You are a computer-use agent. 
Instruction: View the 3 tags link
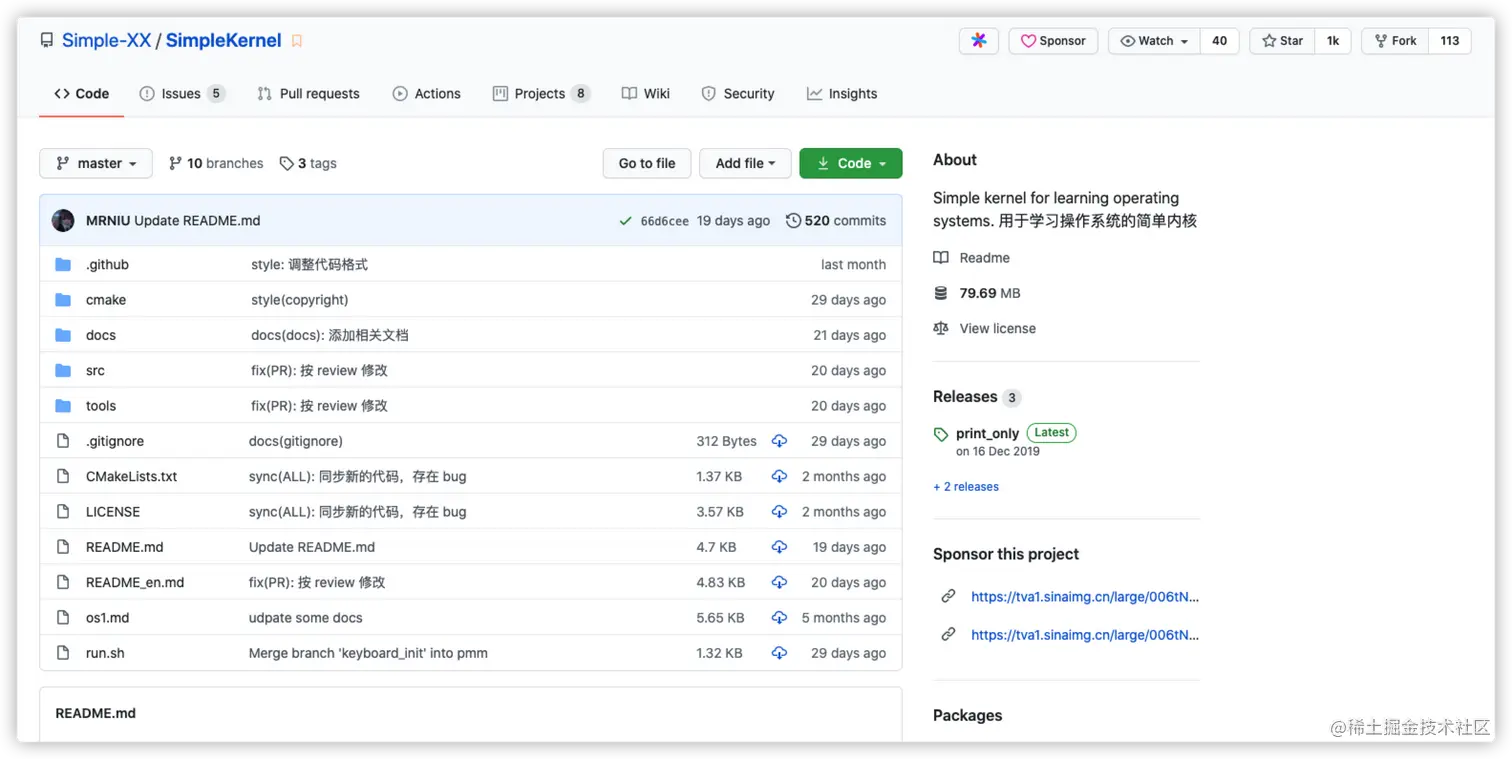(x=308, y=163)
